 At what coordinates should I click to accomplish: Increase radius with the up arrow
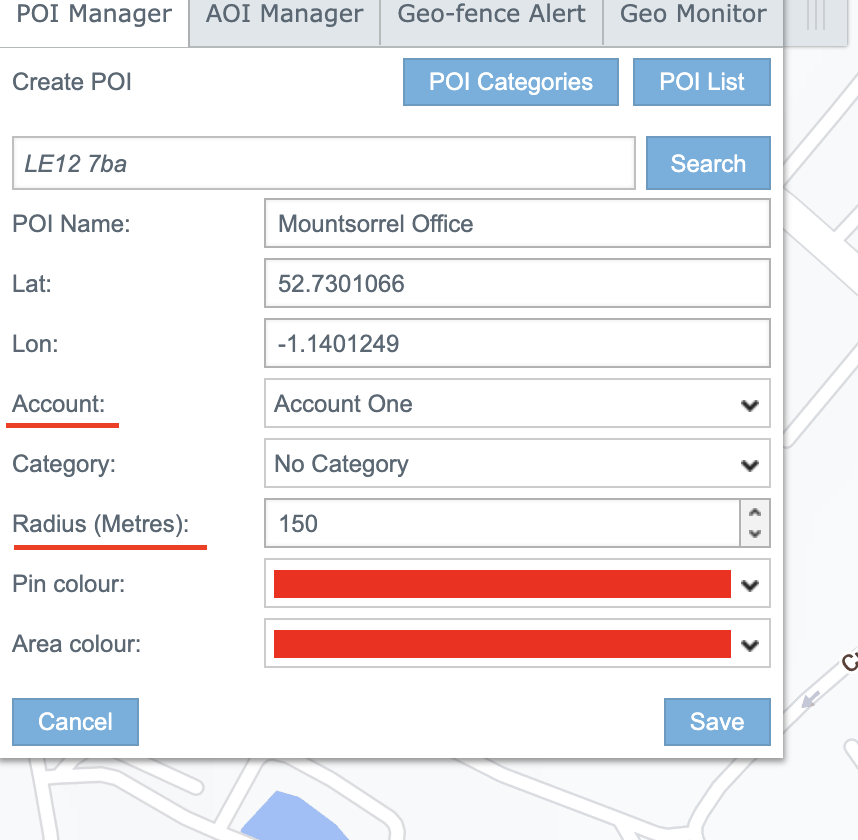755,513
